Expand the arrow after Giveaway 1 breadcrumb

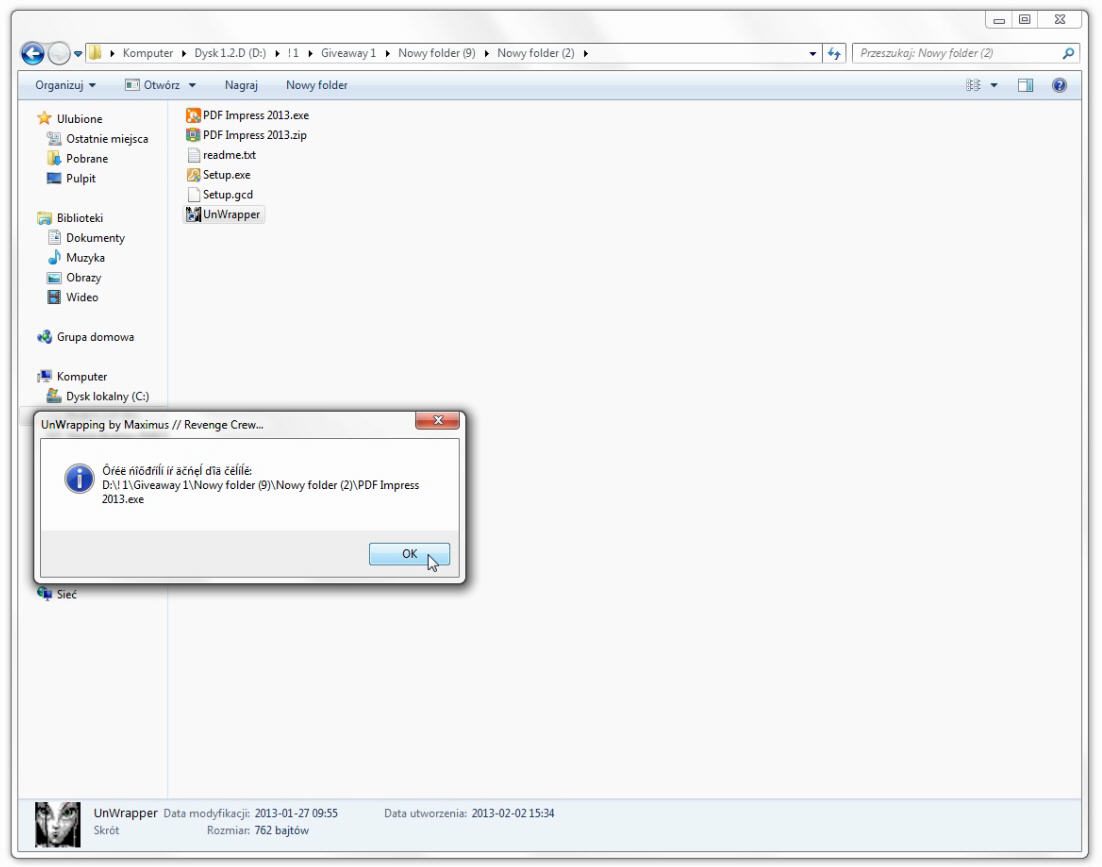(387, 53)
